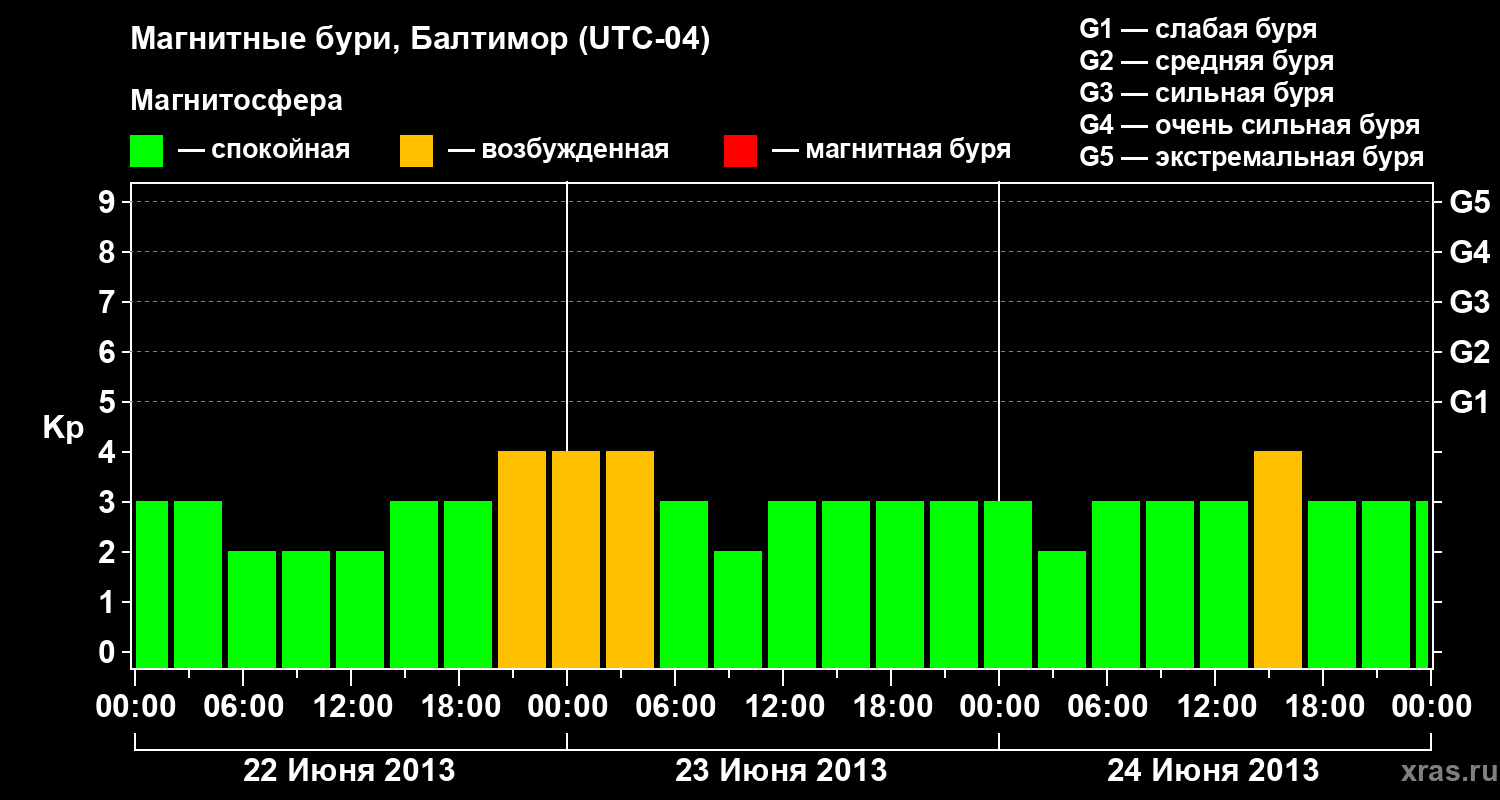Click the 'G2 — средняя буря' legend line

[1206, 61]
